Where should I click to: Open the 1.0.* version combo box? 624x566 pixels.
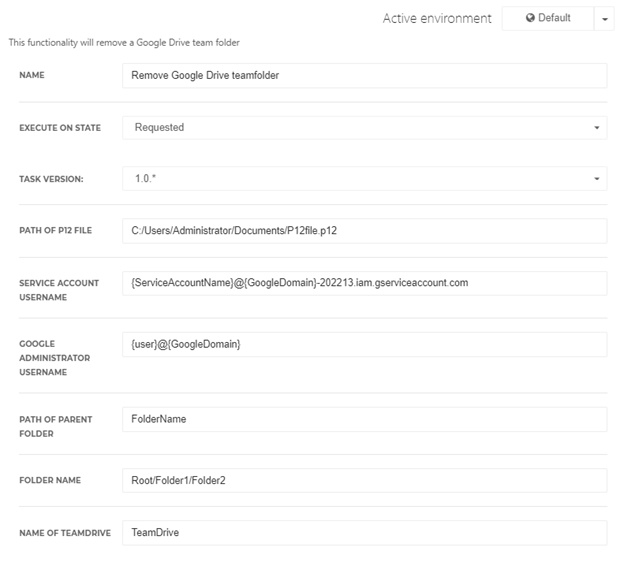pos(365,179)
